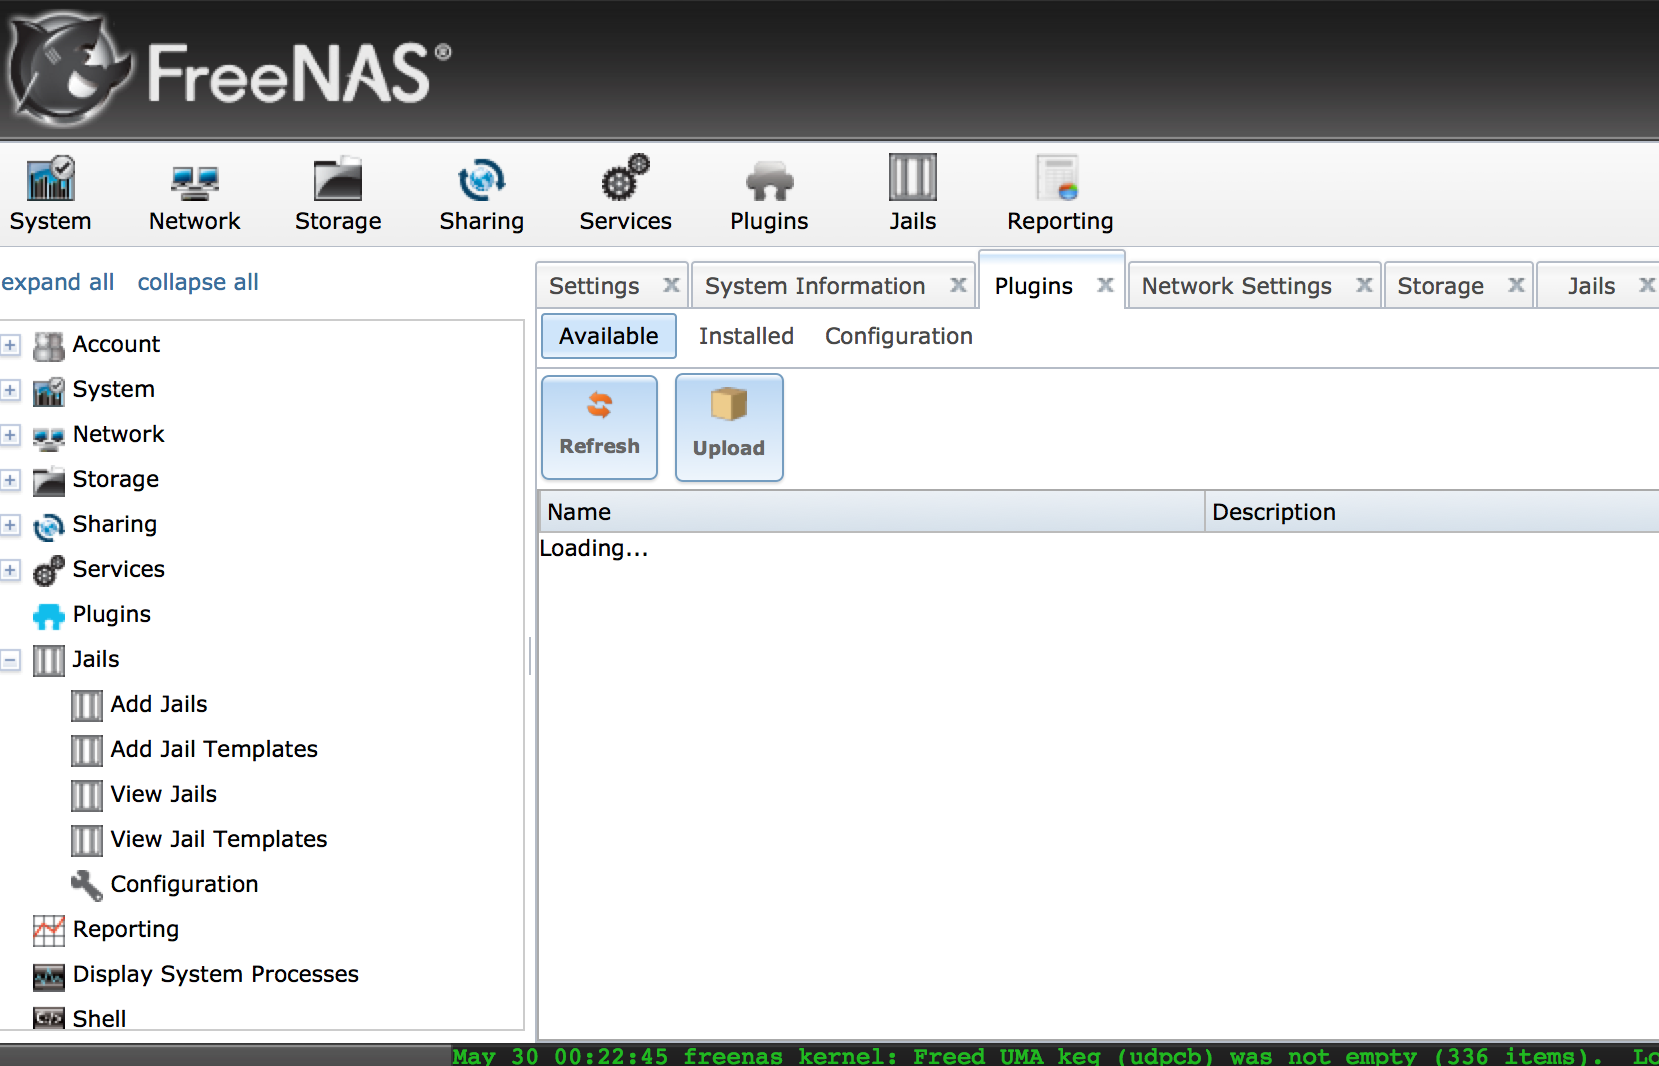
Task: Expand the System tree node
Action: coord(11,390)
